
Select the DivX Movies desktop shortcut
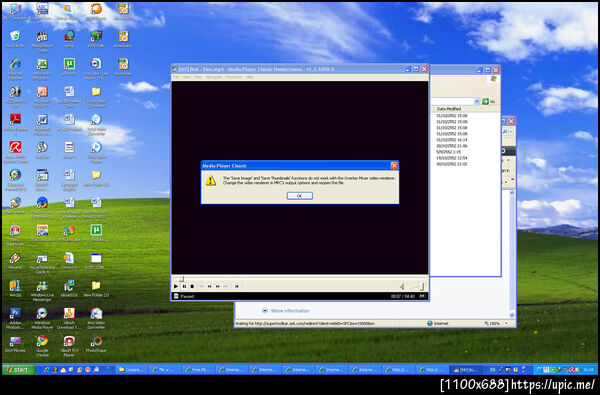pyautogui.click(x=15, y=344)
